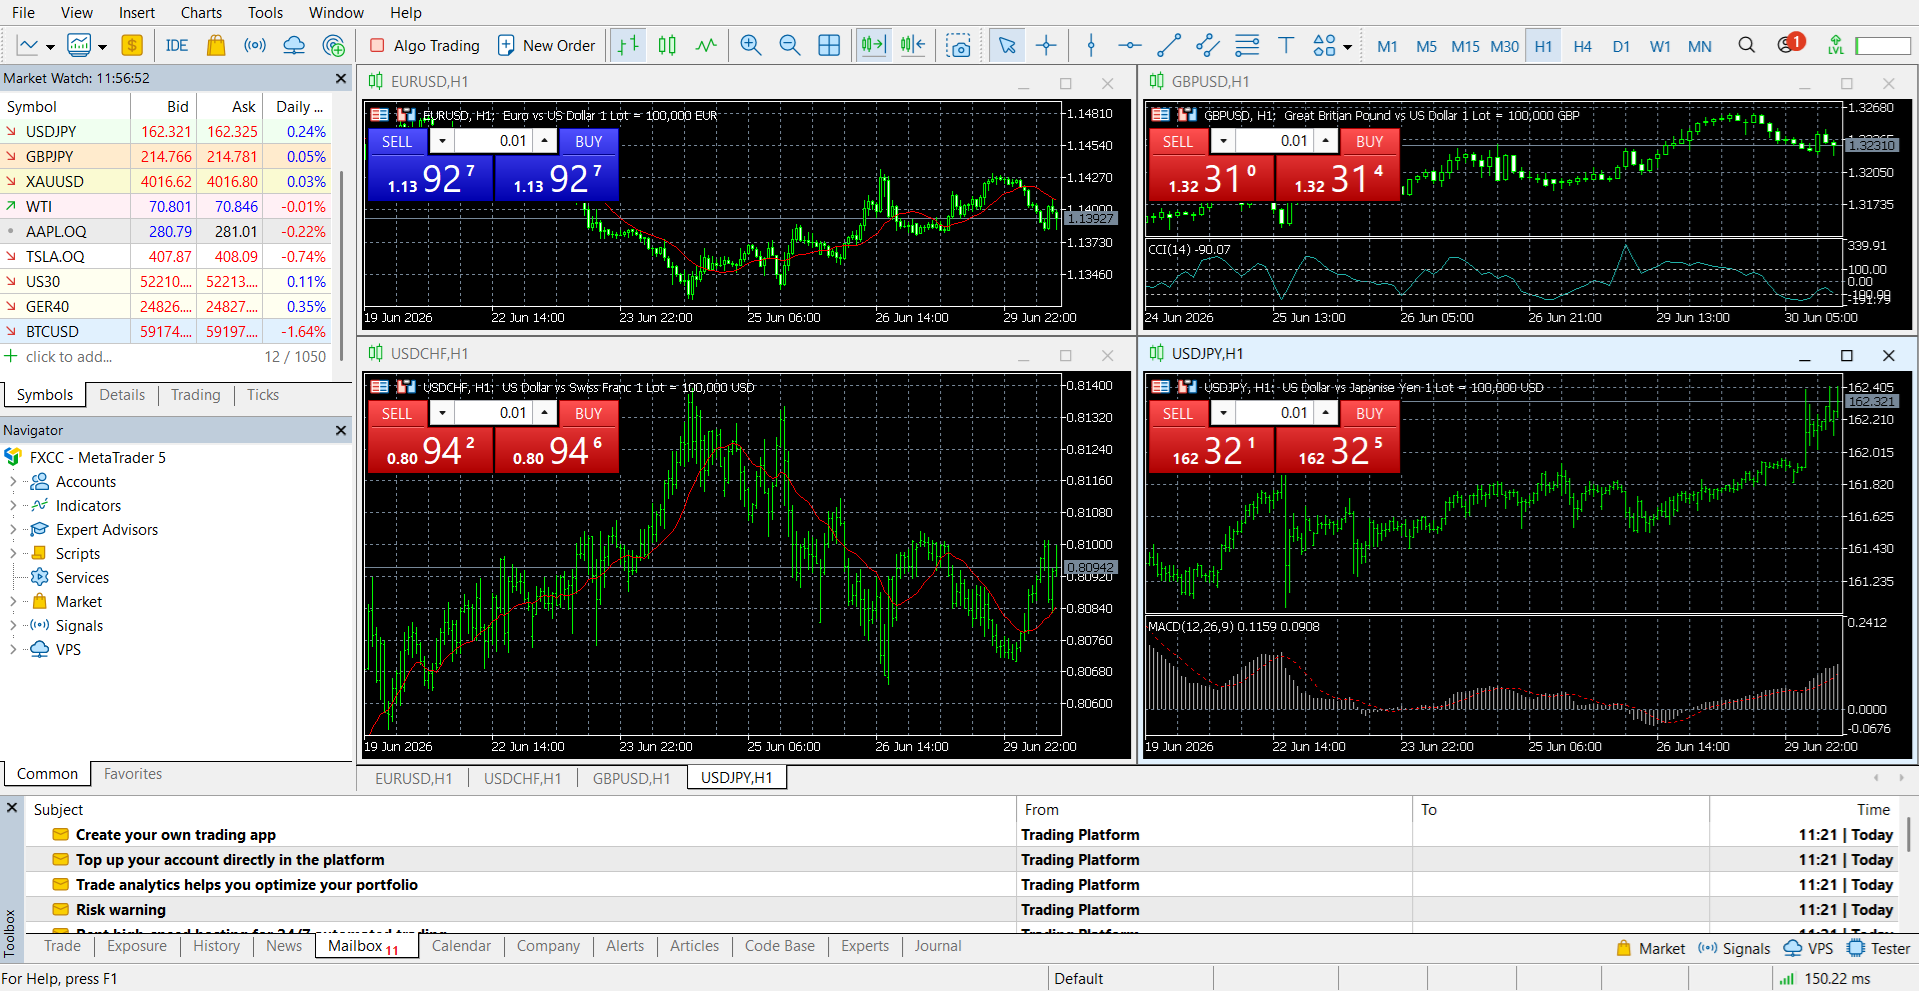
Task: Select the Fibonacci retracement tool
Action: [1247, 45]
